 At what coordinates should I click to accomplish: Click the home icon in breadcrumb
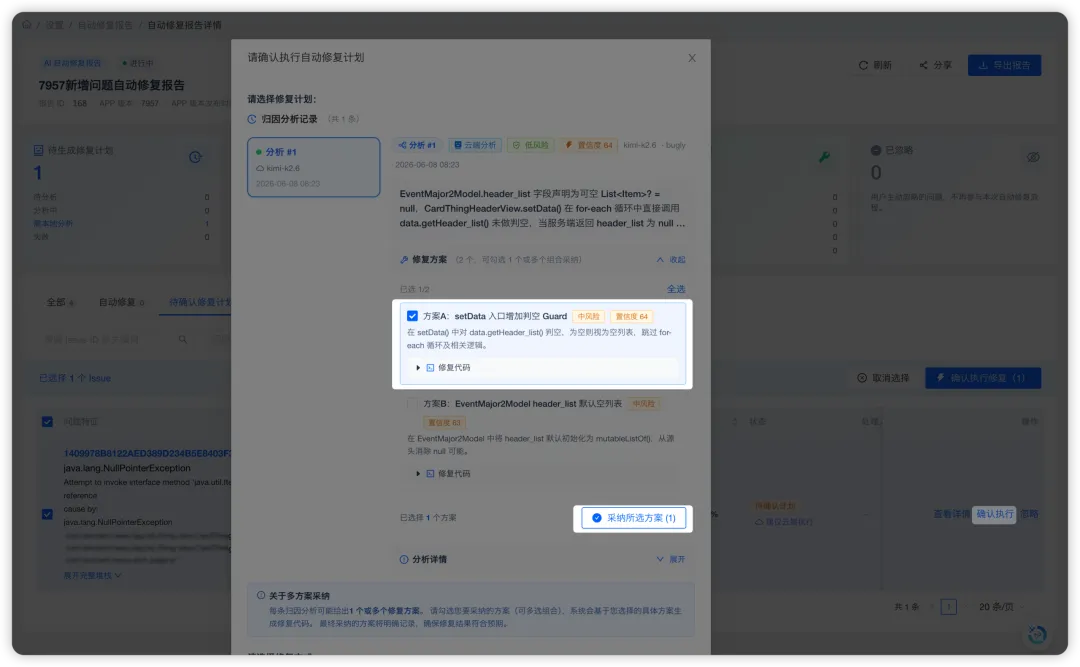click(27, 25)
